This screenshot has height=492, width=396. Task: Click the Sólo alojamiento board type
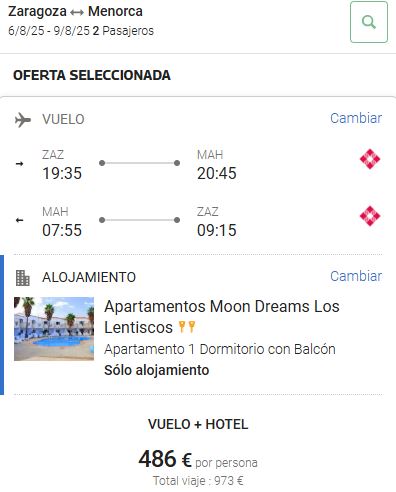[x=157, y=370]
